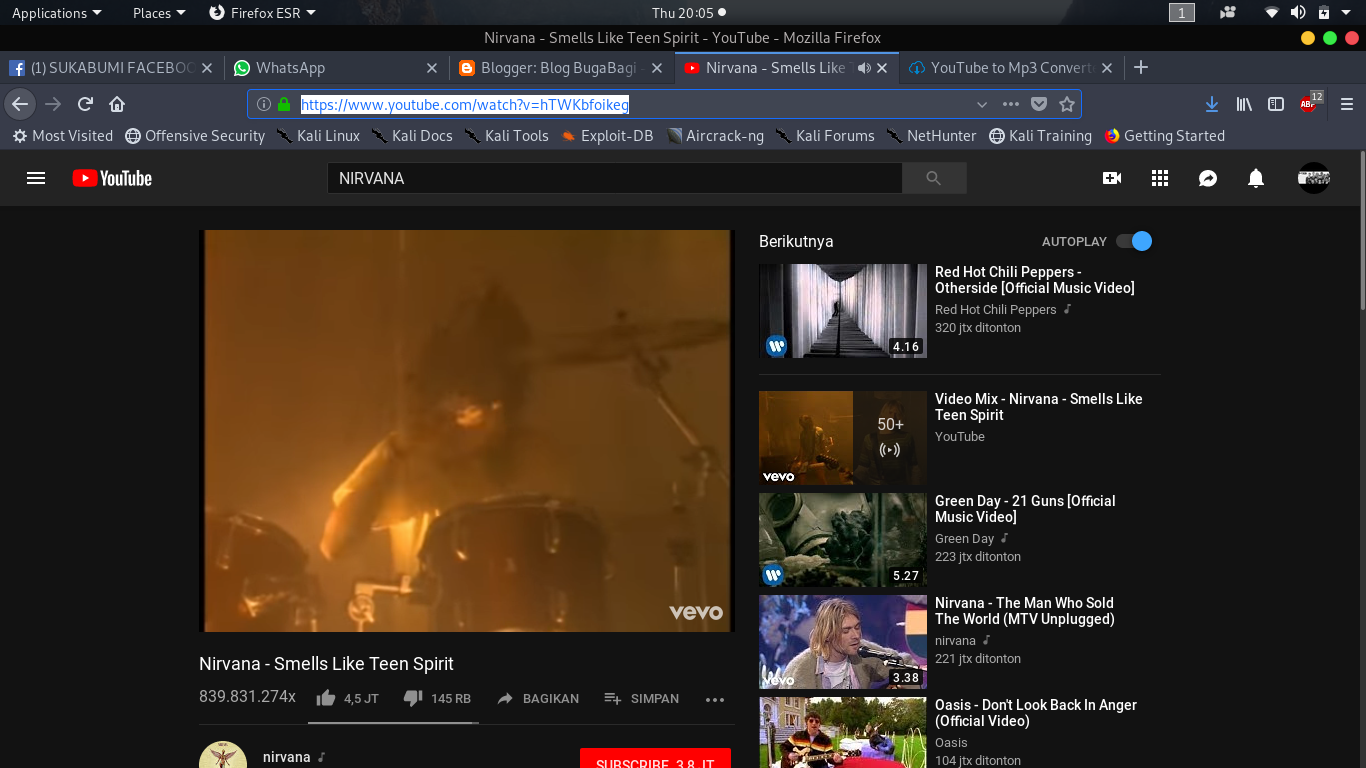Open a new Firefox tab
This screenshot has width=1366, height=768.
point(1141,68)
